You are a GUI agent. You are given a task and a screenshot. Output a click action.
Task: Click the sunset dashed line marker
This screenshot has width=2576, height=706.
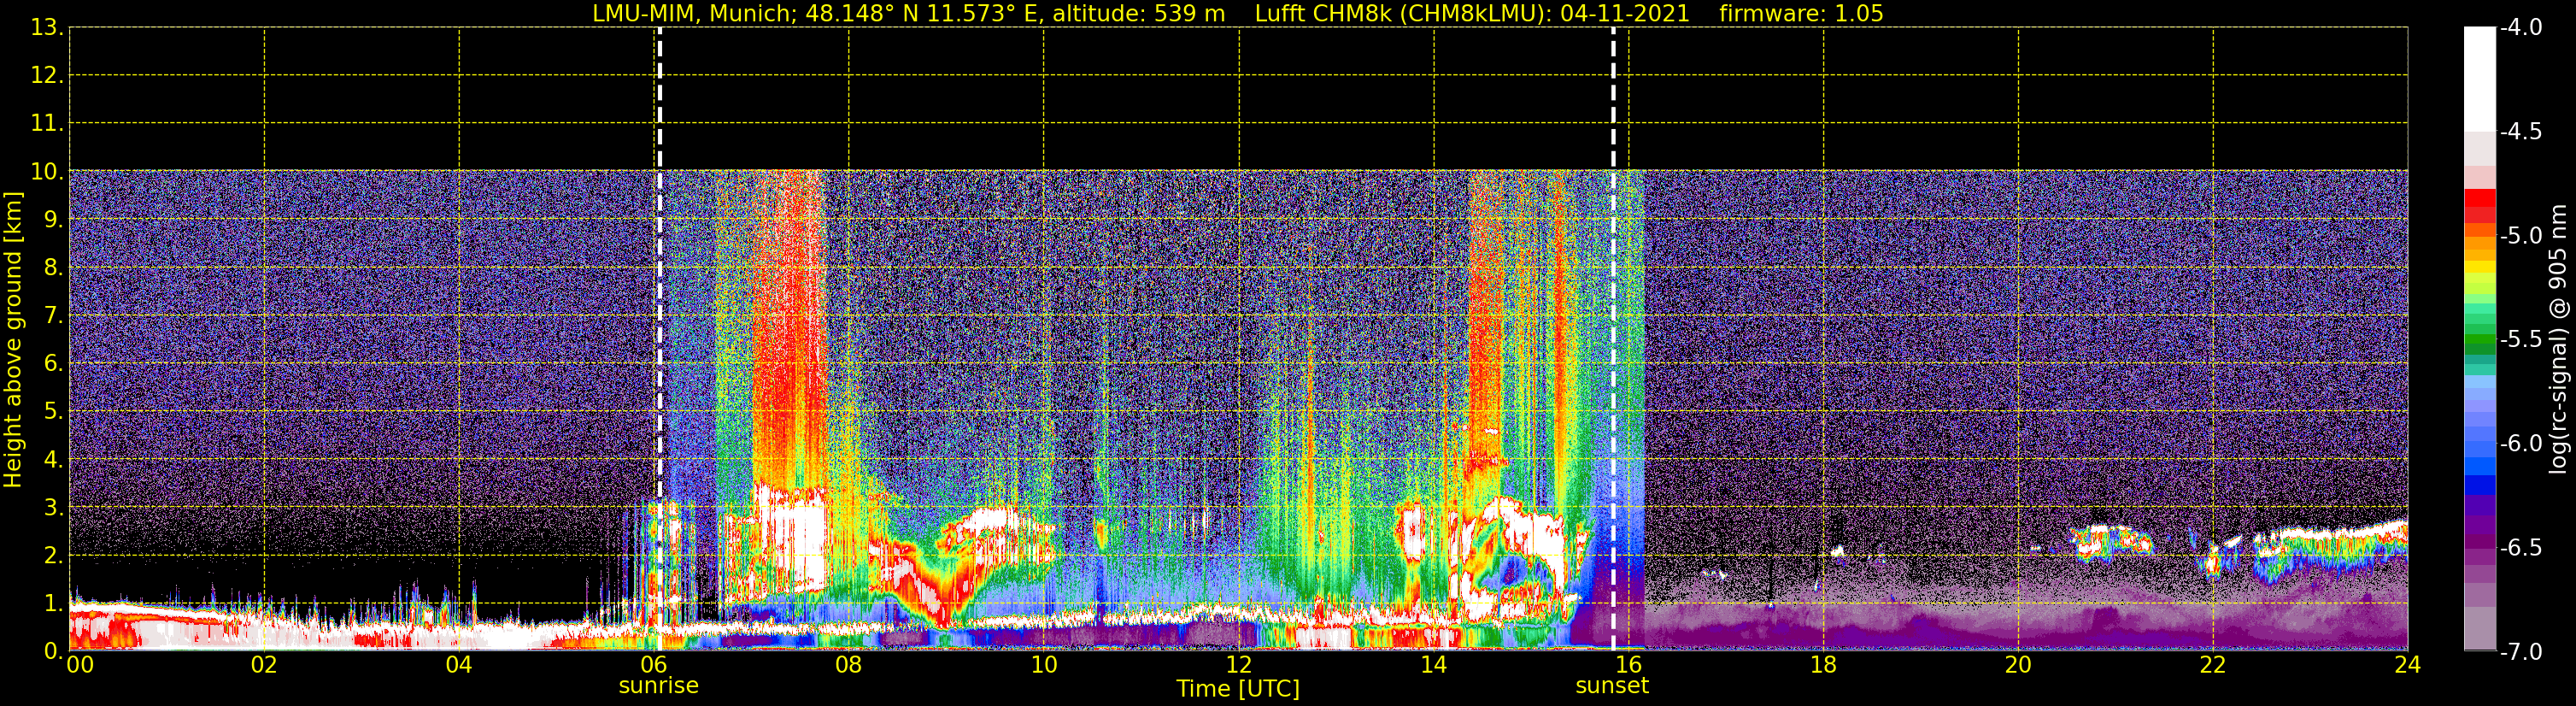pos(1613,339)
